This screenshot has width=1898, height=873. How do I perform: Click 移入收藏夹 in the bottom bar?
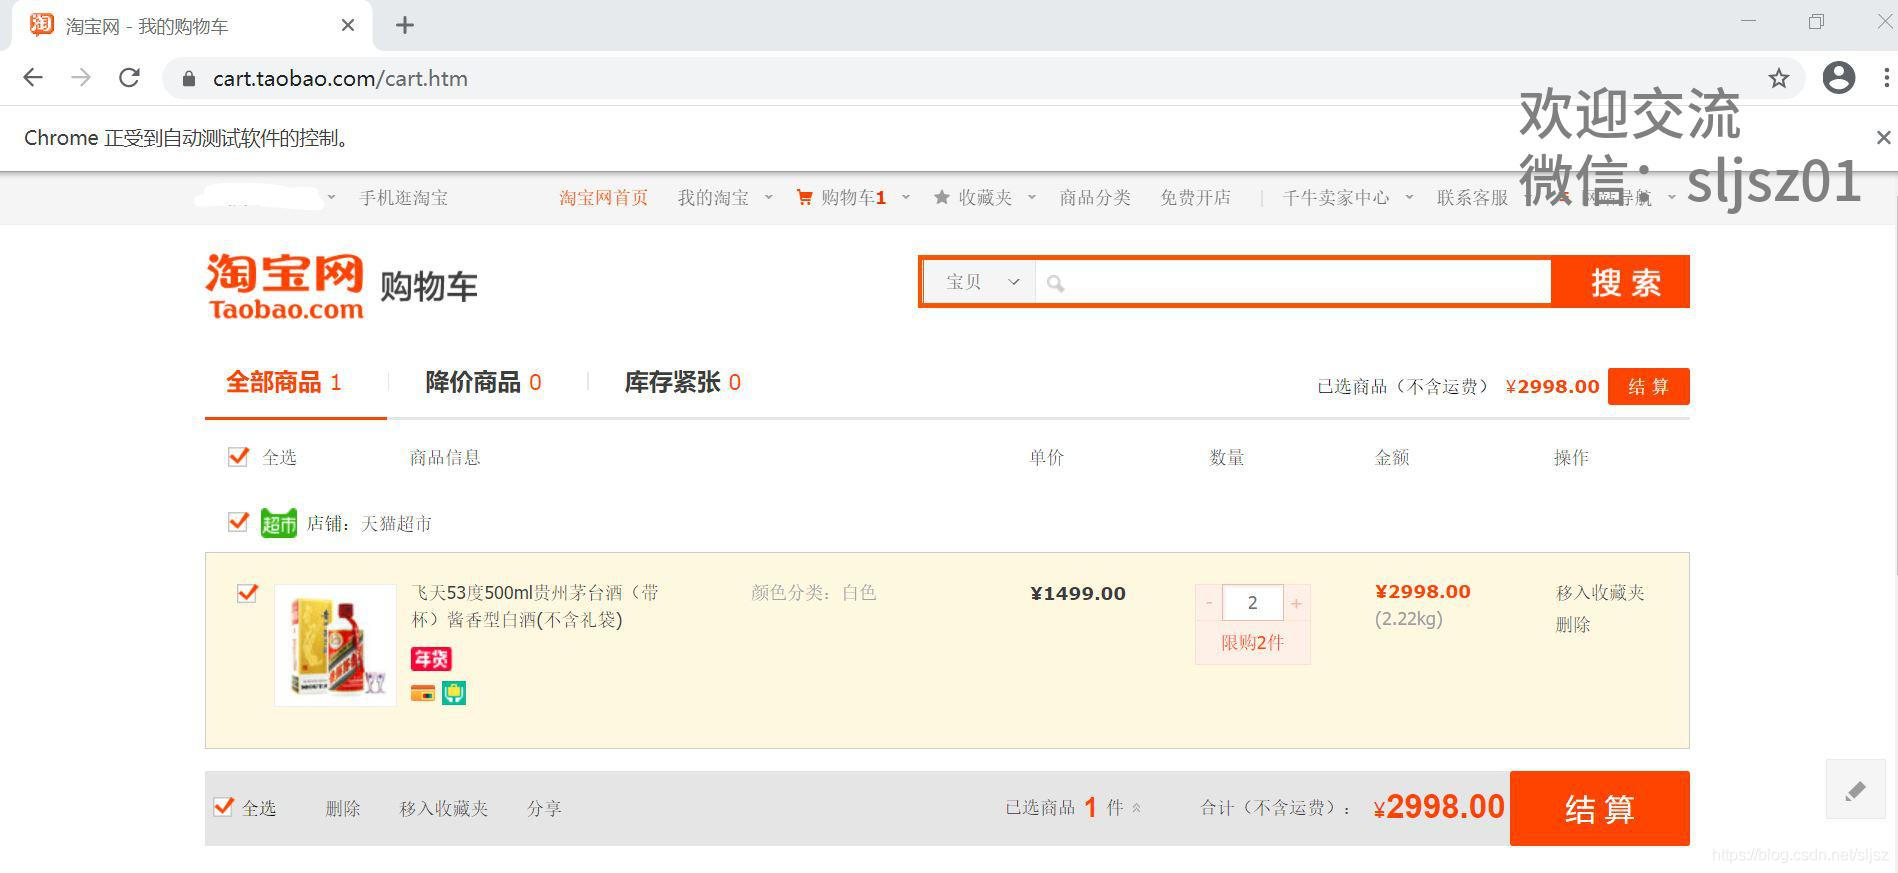coord(444,808)
